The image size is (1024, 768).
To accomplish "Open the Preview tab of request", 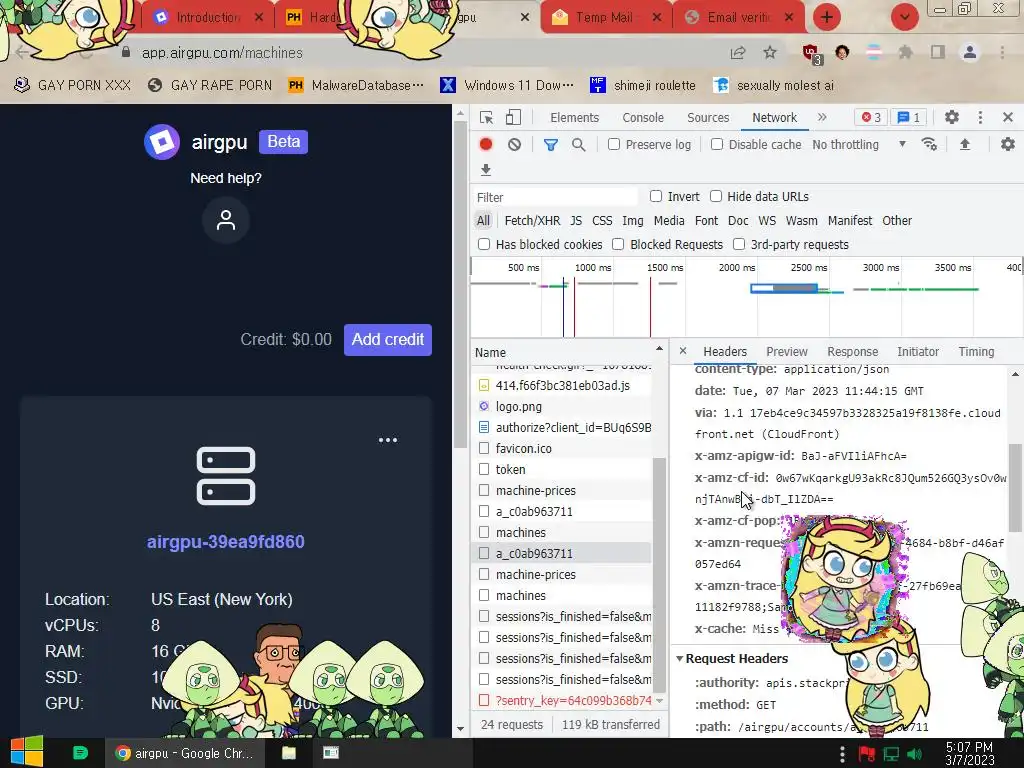I will (786, 351).
